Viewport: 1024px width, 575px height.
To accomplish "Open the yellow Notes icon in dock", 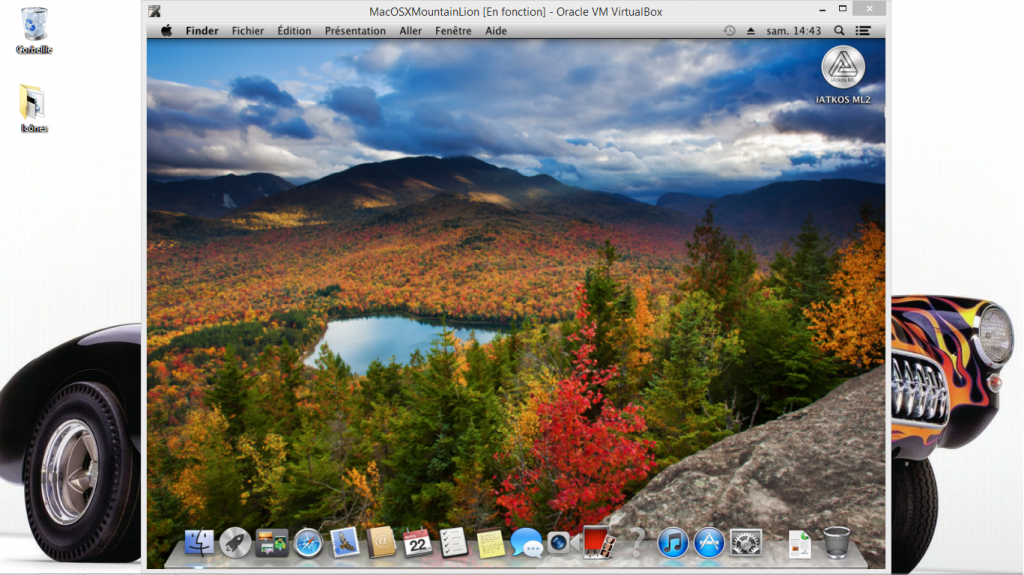I will [490, 543].
